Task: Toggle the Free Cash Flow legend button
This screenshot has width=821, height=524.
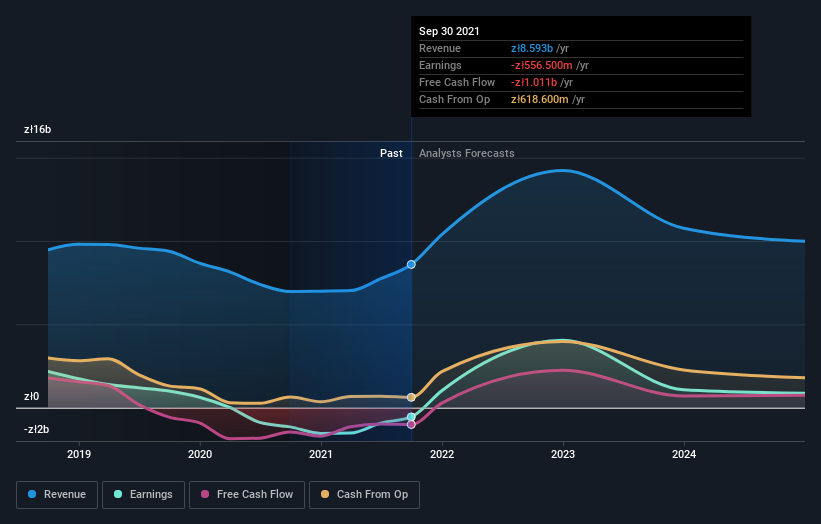Action: click(247, 495)
